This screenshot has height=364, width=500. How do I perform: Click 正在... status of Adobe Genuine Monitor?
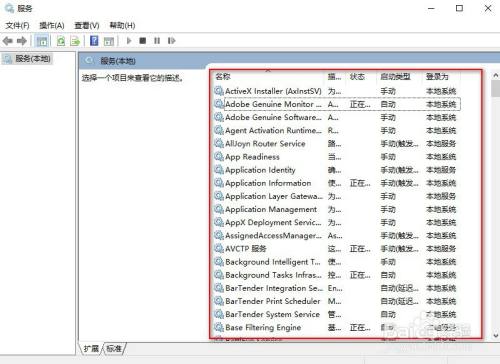[360, 104]
